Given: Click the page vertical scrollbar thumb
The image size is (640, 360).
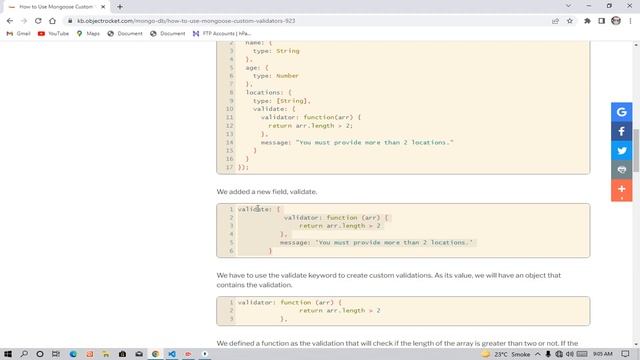Looking at the screenshot, I should point(636,150).
